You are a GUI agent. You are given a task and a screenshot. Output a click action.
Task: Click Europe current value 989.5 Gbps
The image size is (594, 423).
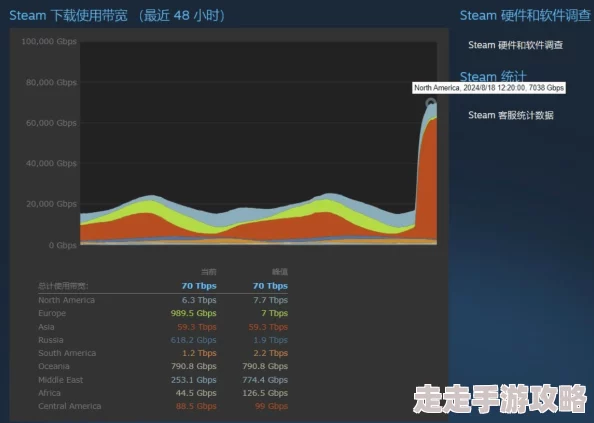coord(193,313)
